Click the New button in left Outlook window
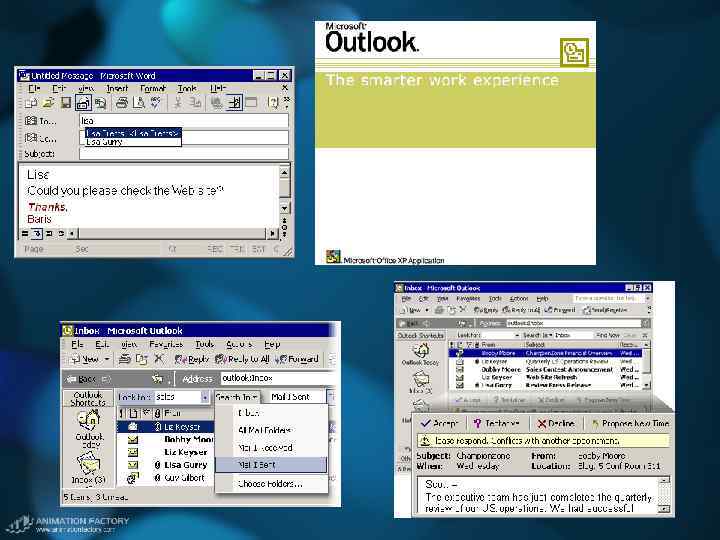 [85, 360]
